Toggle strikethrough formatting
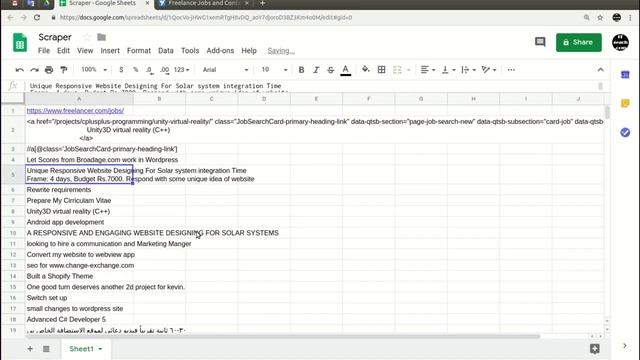 pos(331,70)
